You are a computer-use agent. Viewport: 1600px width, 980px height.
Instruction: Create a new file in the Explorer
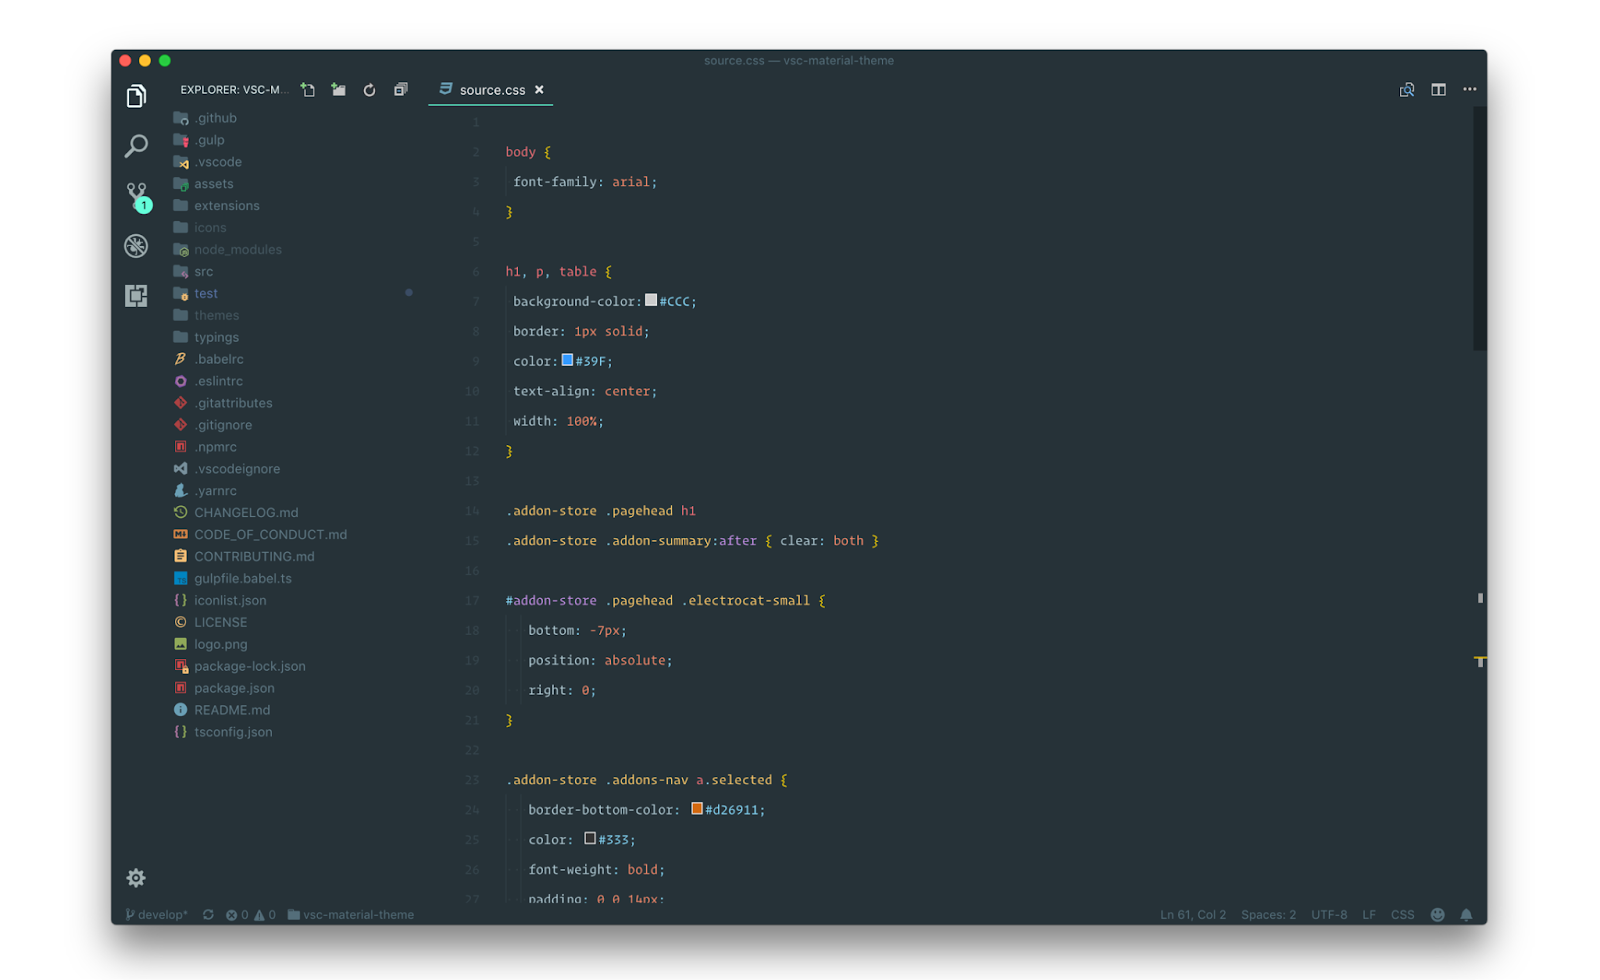pyautogui.click(x=307, y=89)
